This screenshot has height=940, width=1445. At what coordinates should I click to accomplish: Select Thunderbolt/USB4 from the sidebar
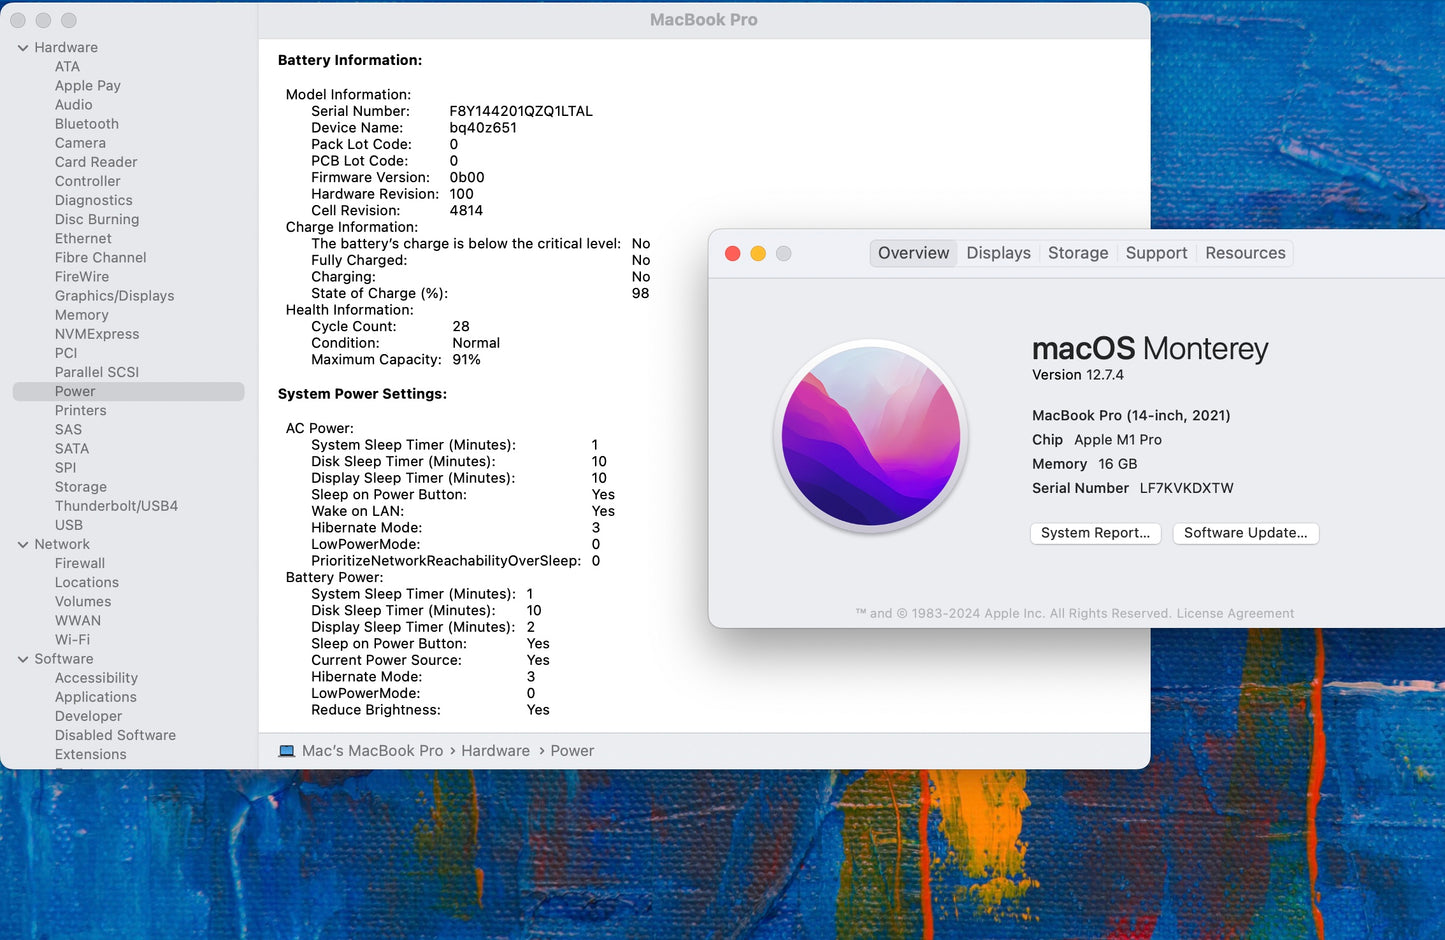click(x=116, y=506)
